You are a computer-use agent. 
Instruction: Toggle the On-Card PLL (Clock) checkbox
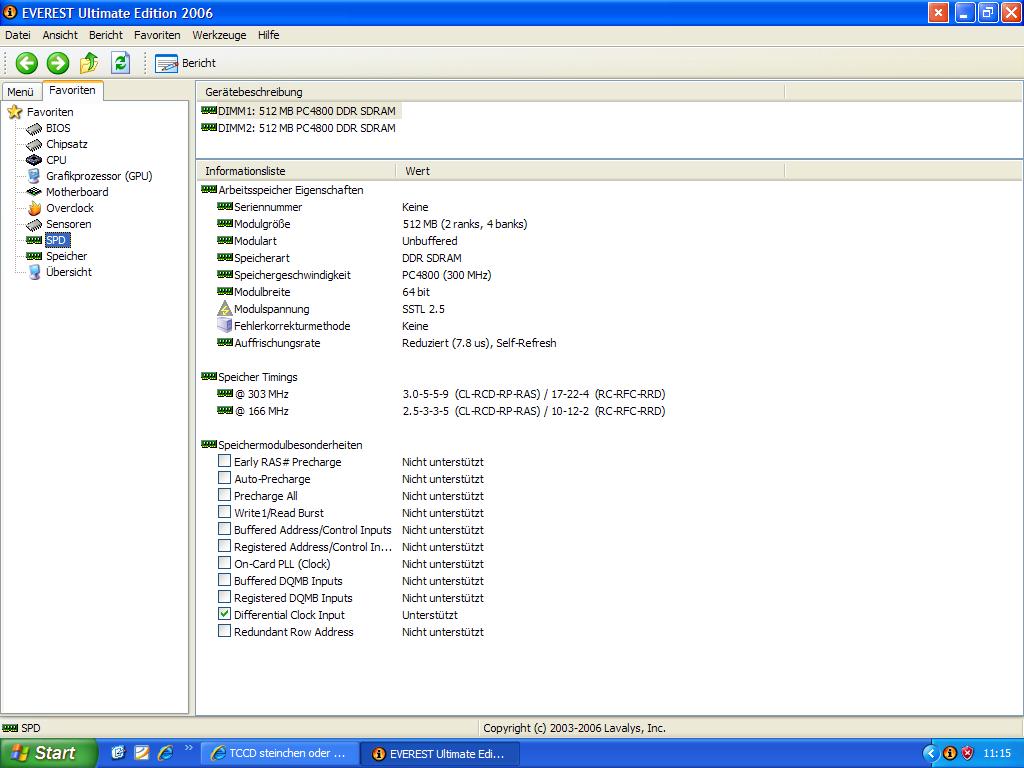224,563
